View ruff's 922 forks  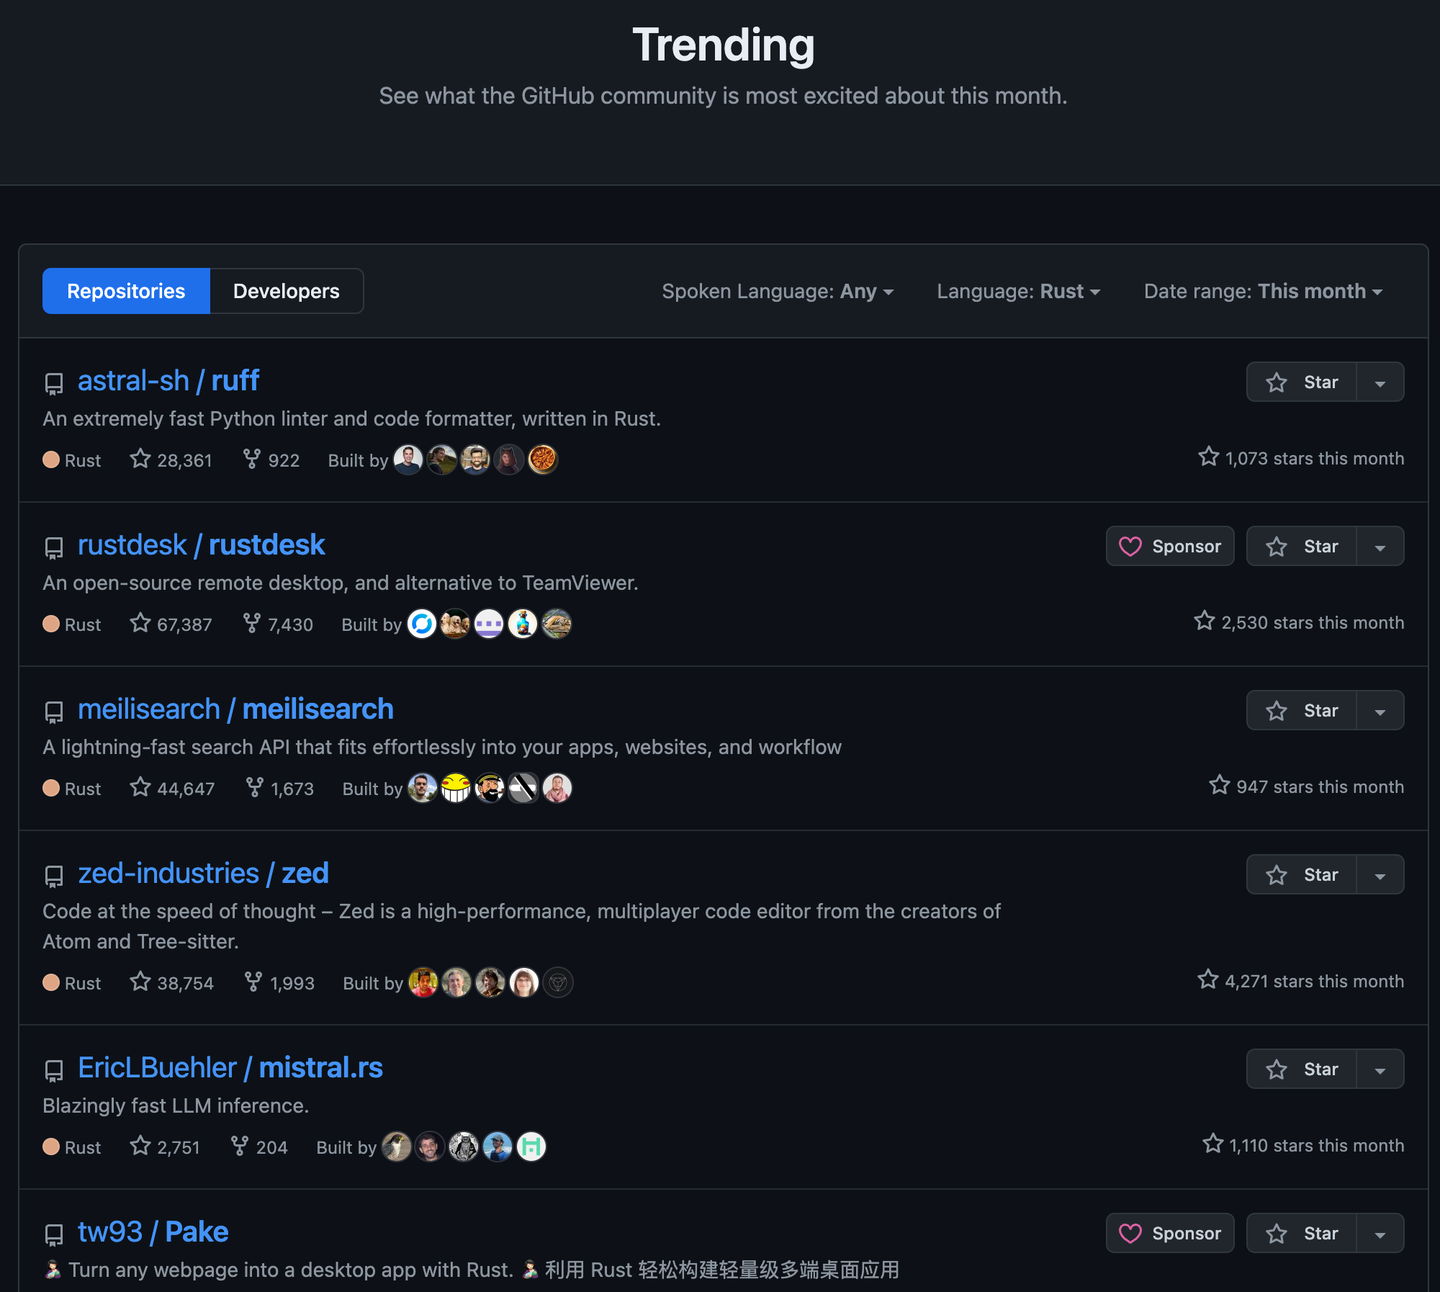pyautogui.click(x=271, y=459)
